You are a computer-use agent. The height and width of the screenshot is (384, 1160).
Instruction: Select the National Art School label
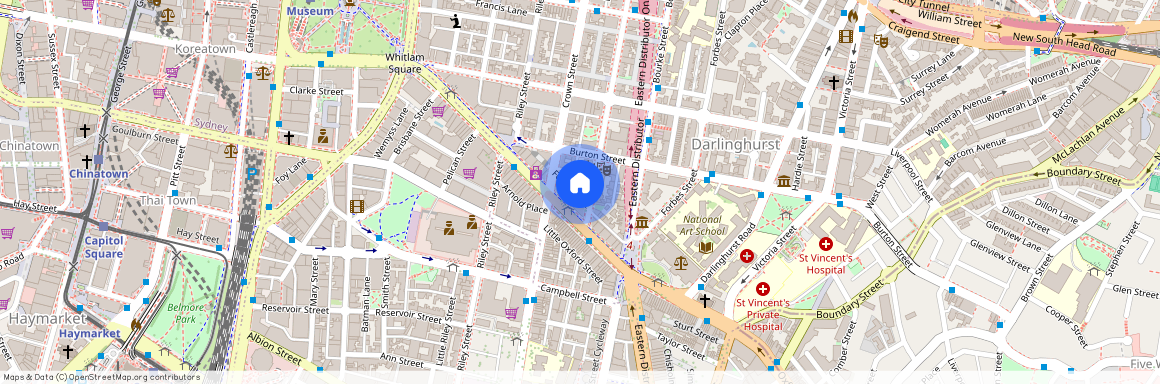(703, 226)
